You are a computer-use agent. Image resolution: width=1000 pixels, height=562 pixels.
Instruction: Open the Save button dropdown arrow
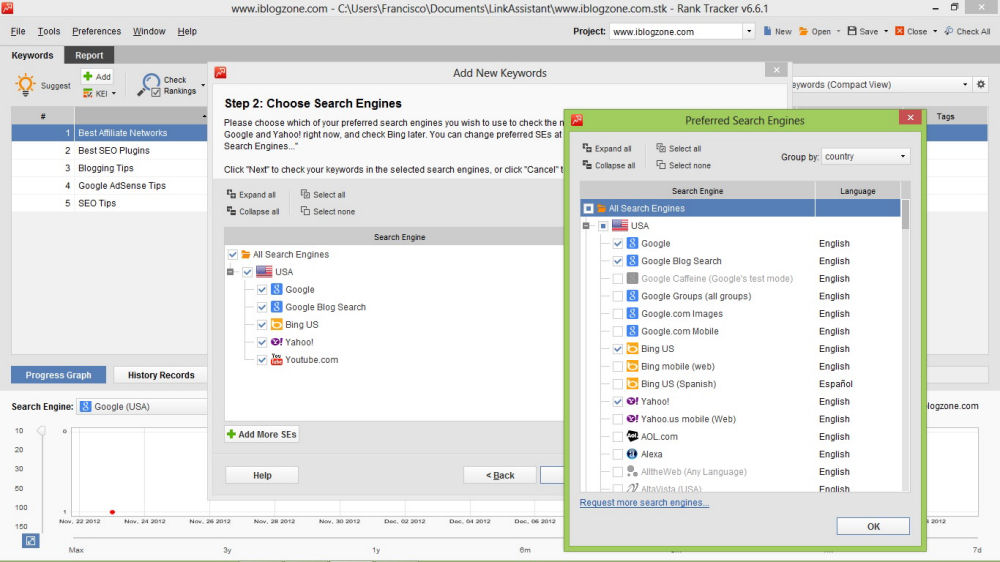point(886,31)
